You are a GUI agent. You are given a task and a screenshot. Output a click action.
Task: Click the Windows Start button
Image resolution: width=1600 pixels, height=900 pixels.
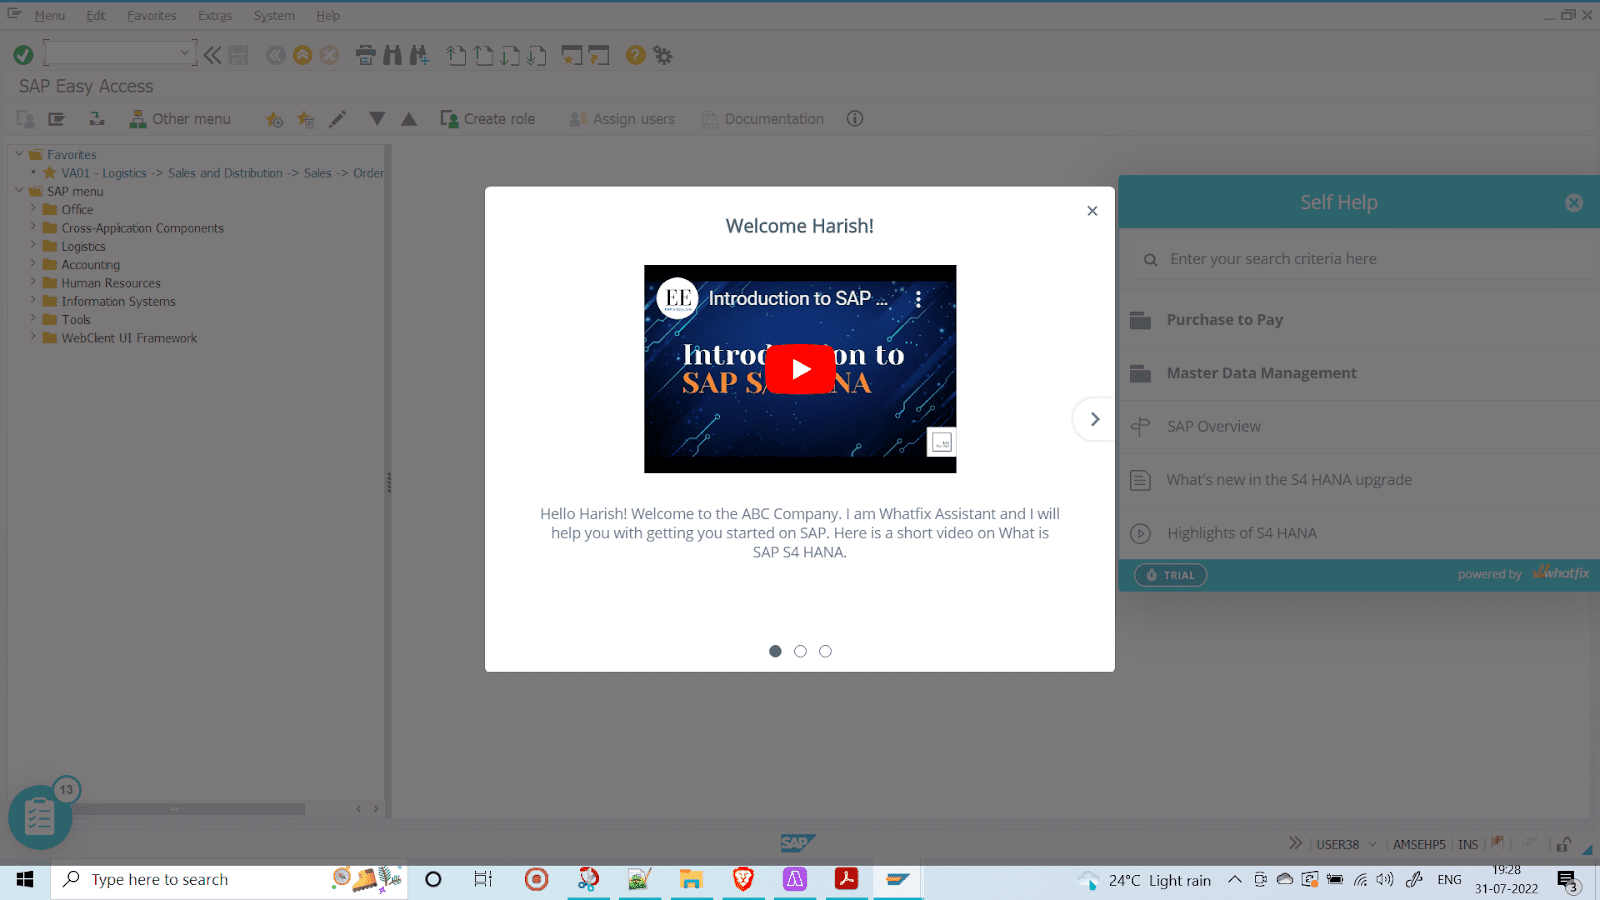click(x=25, y=879)
